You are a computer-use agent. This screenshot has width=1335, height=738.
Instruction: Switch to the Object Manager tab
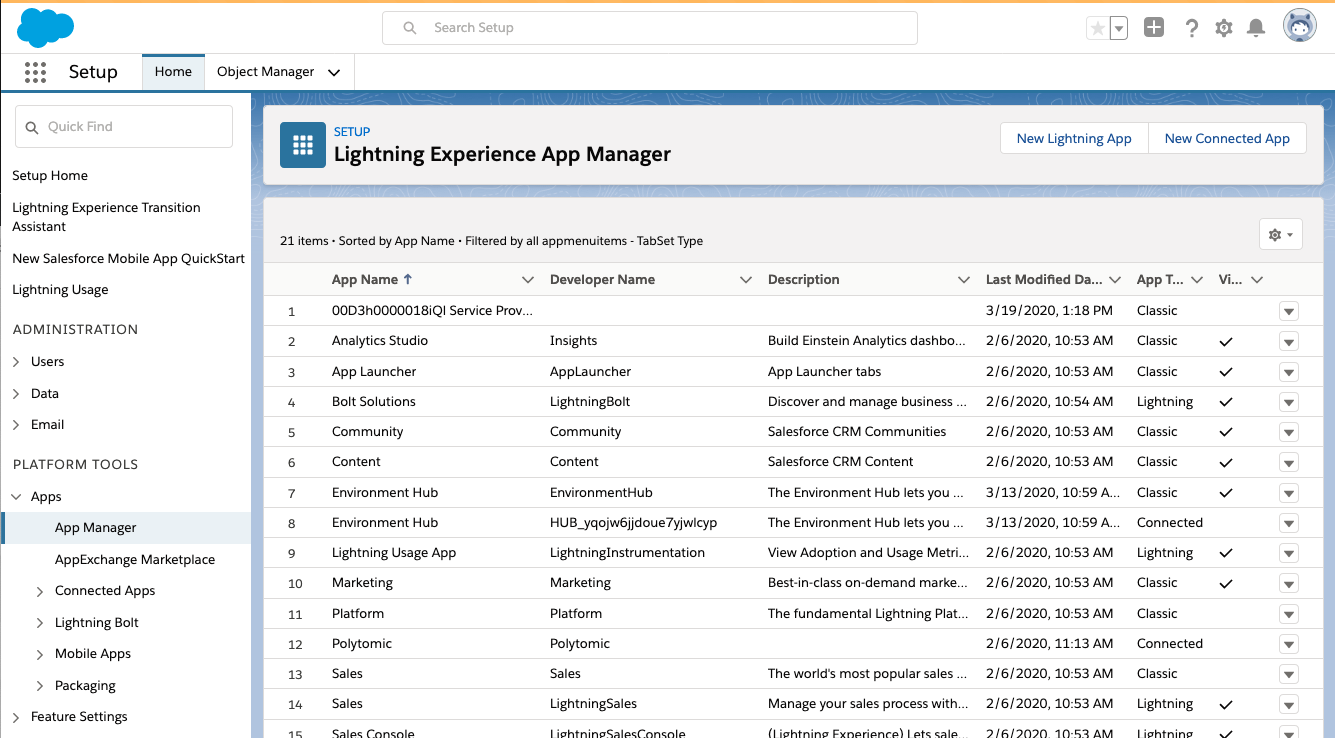click(265, 72)
